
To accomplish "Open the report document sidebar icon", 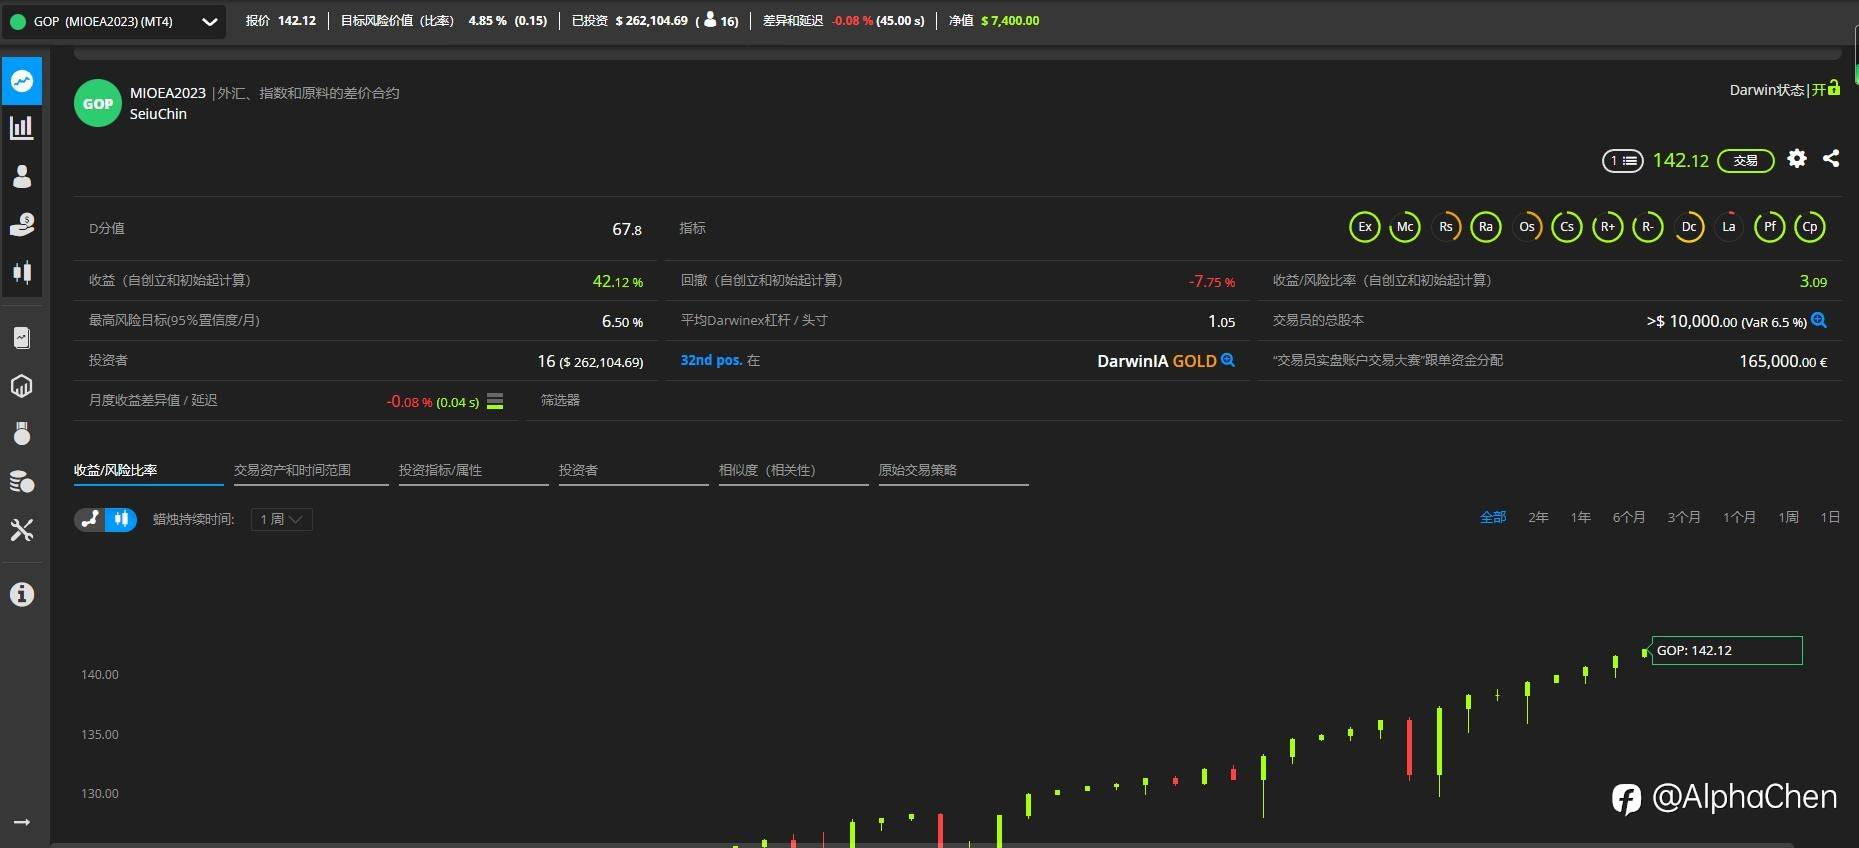I will (x=22, y=338).
